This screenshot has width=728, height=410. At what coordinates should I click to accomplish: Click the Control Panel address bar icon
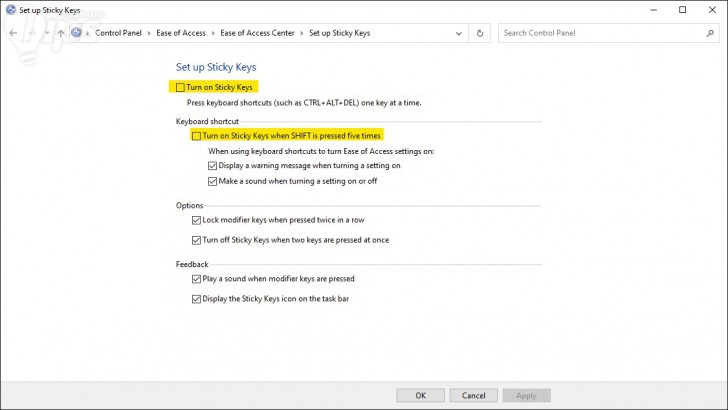pos(77,33)
